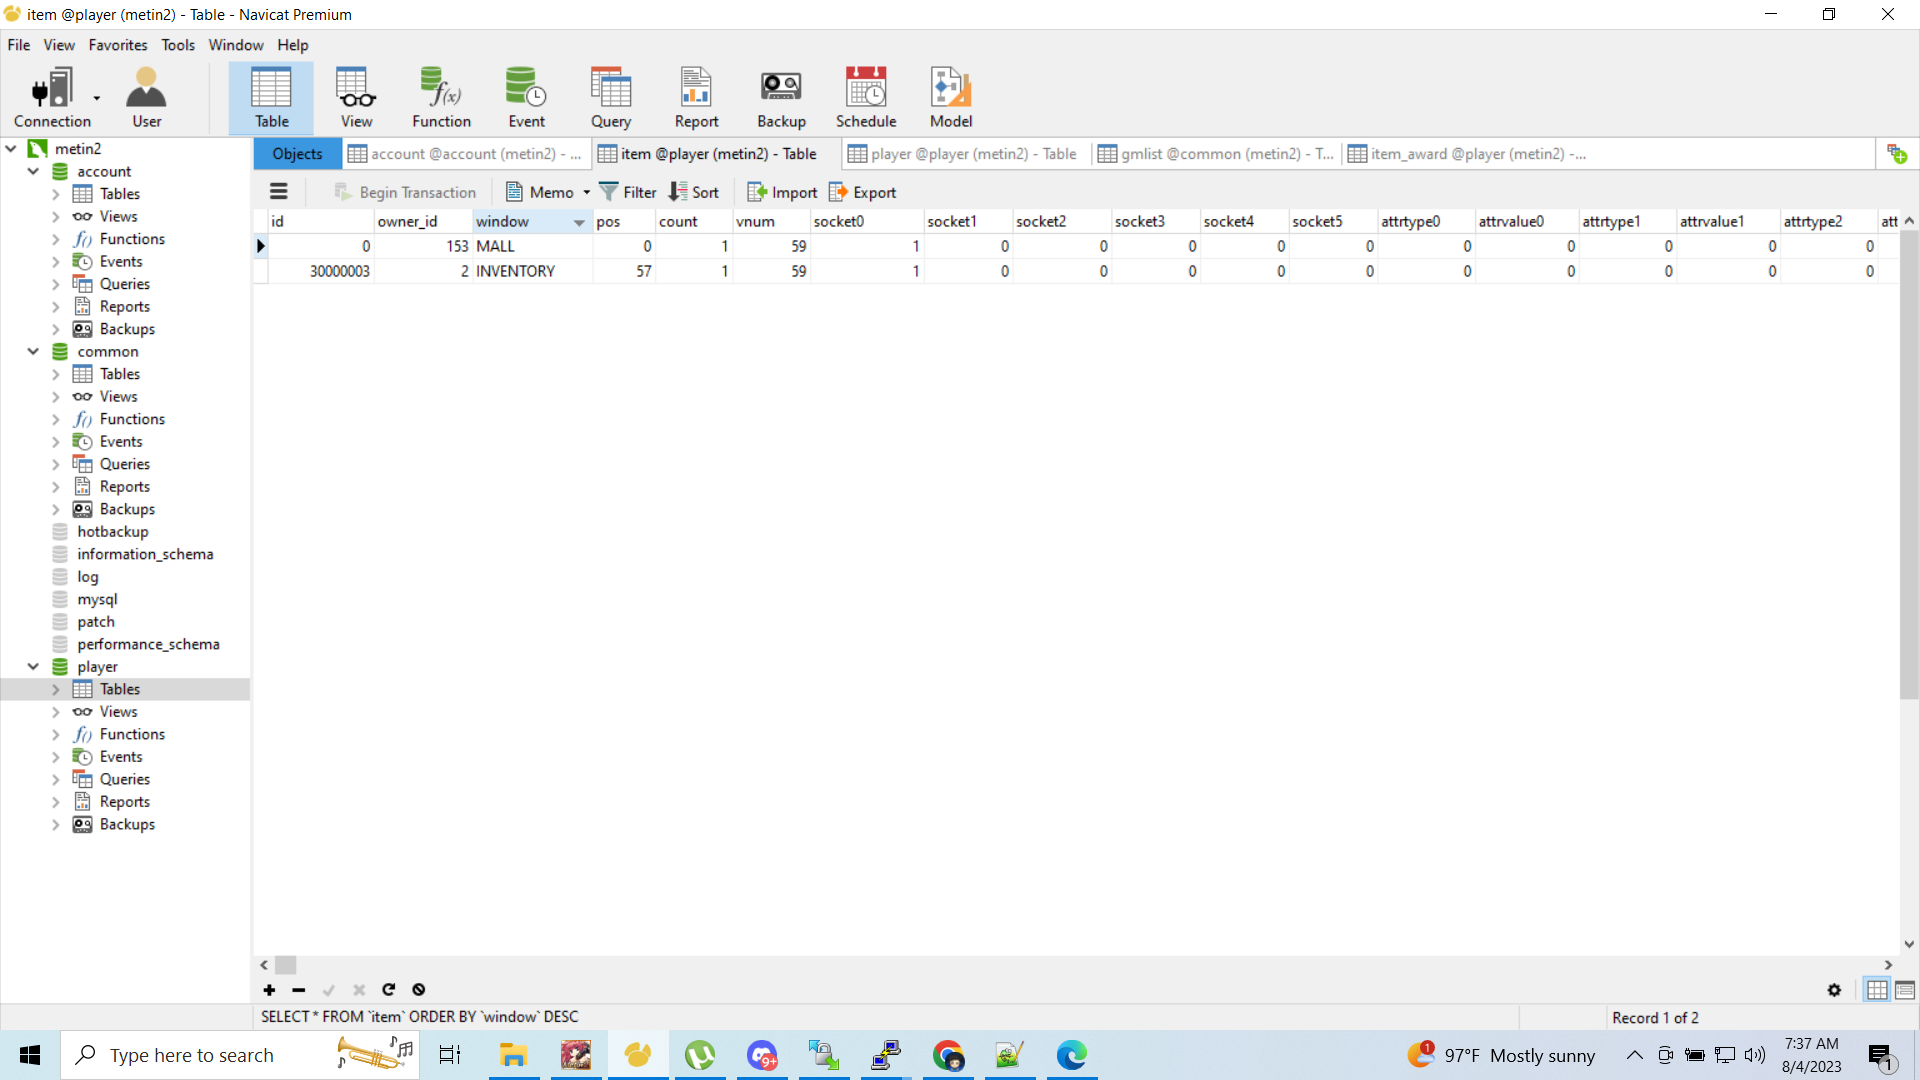Open the Memo dropdown arrow
Viewport: 1920px width, 1080px height.
586,192
